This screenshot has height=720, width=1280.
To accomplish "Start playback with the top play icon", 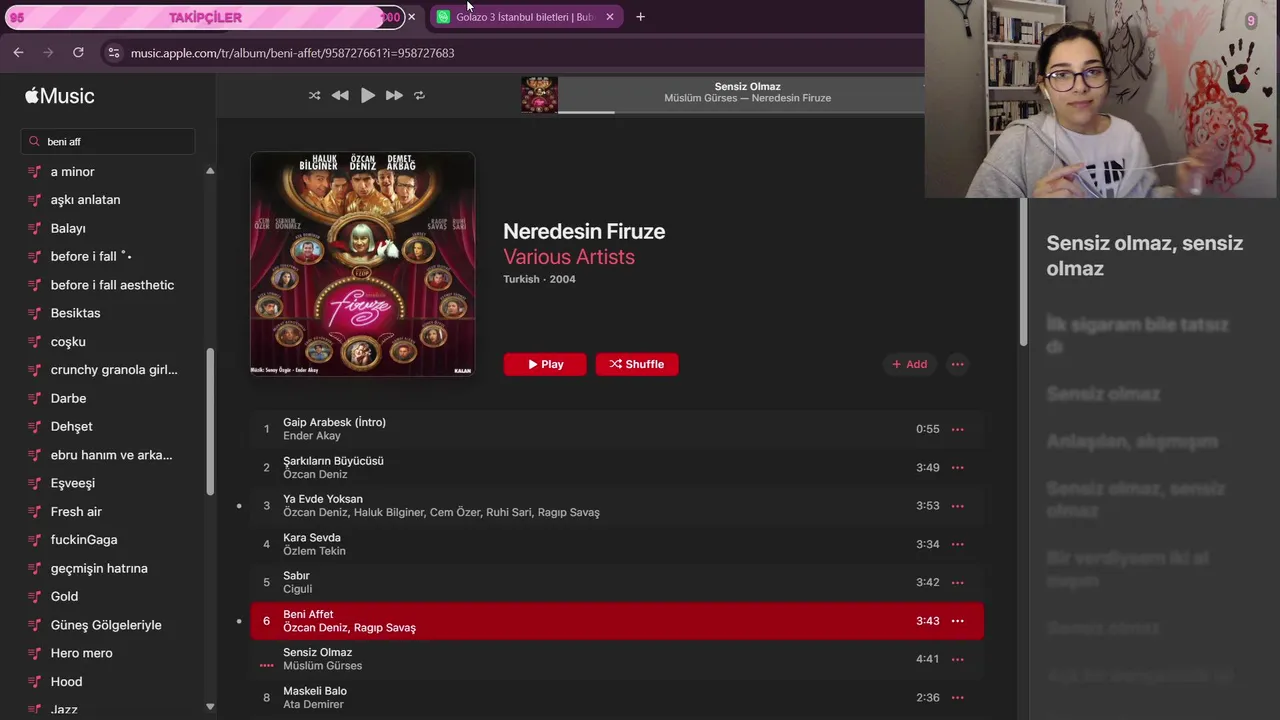I will point(367,95).
